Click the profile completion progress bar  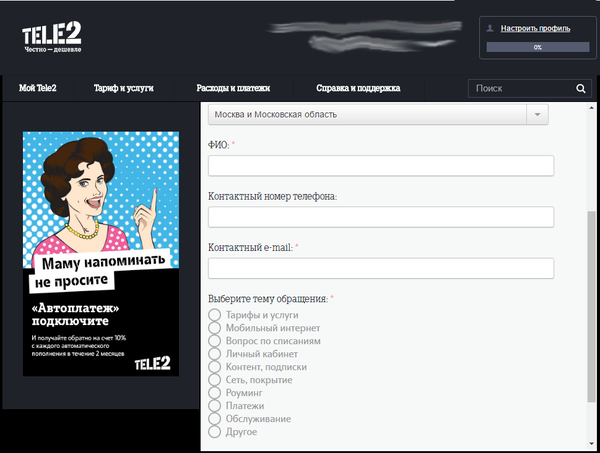537,47
